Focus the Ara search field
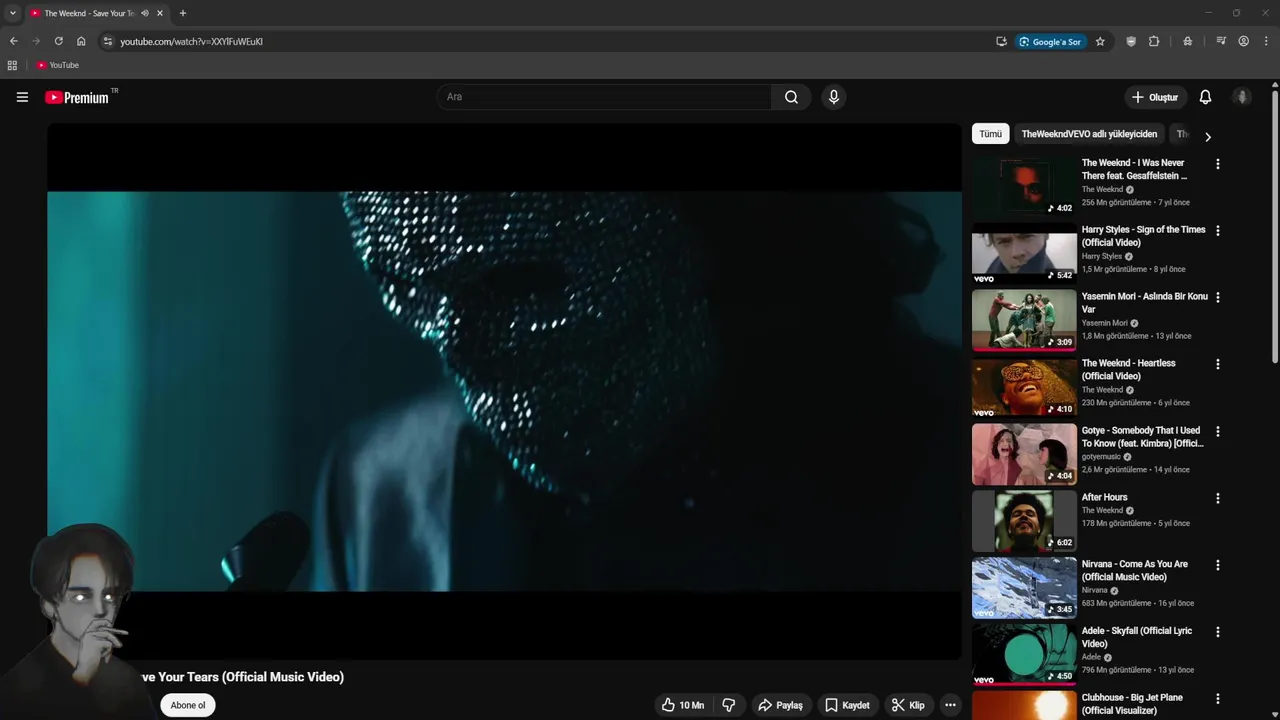 tap(604, 97)
